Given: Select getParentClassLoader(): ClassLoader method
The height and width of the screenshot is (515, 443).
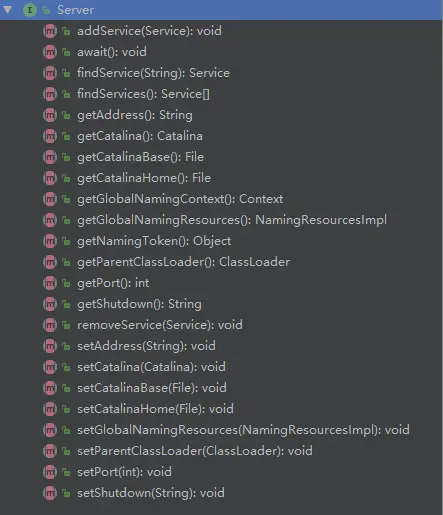Looking at the screenshot, I should (x=183, y=262).
